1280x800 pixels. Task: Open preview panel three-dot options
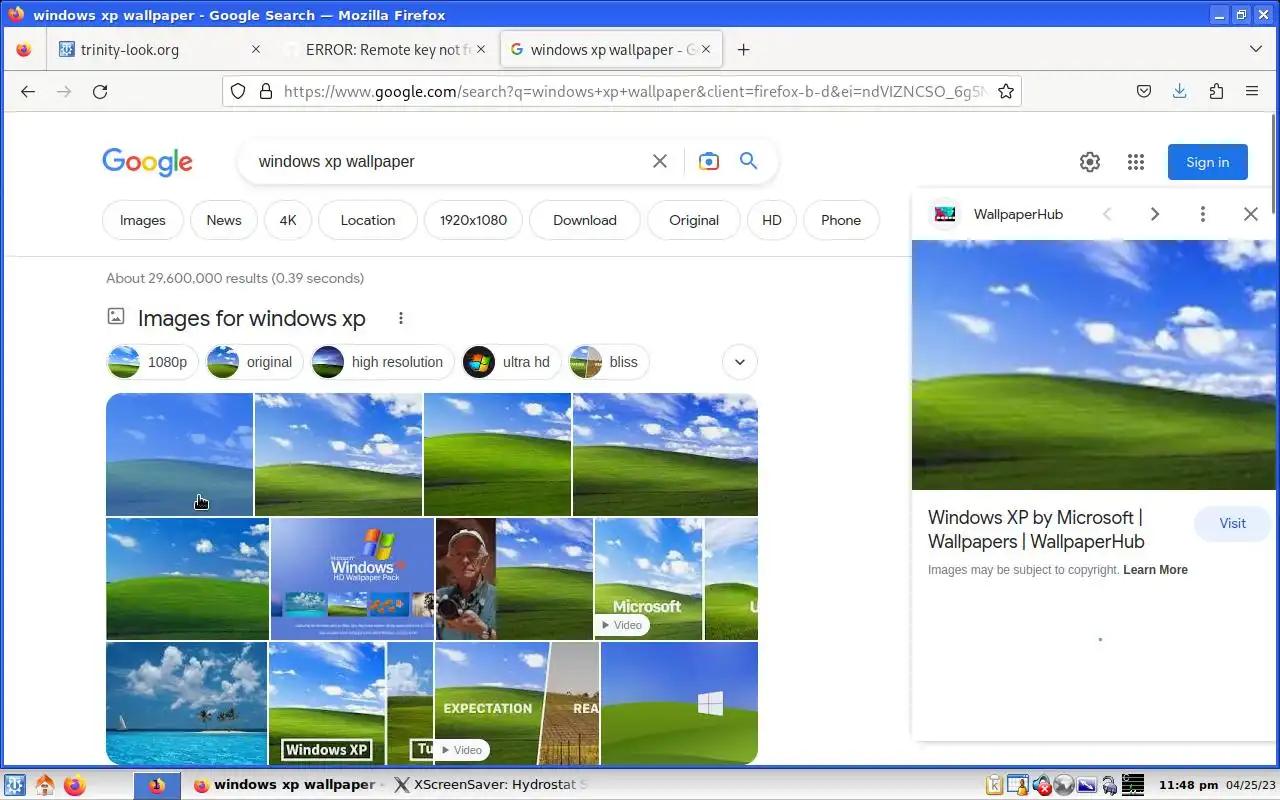[x=1203, y=214]
